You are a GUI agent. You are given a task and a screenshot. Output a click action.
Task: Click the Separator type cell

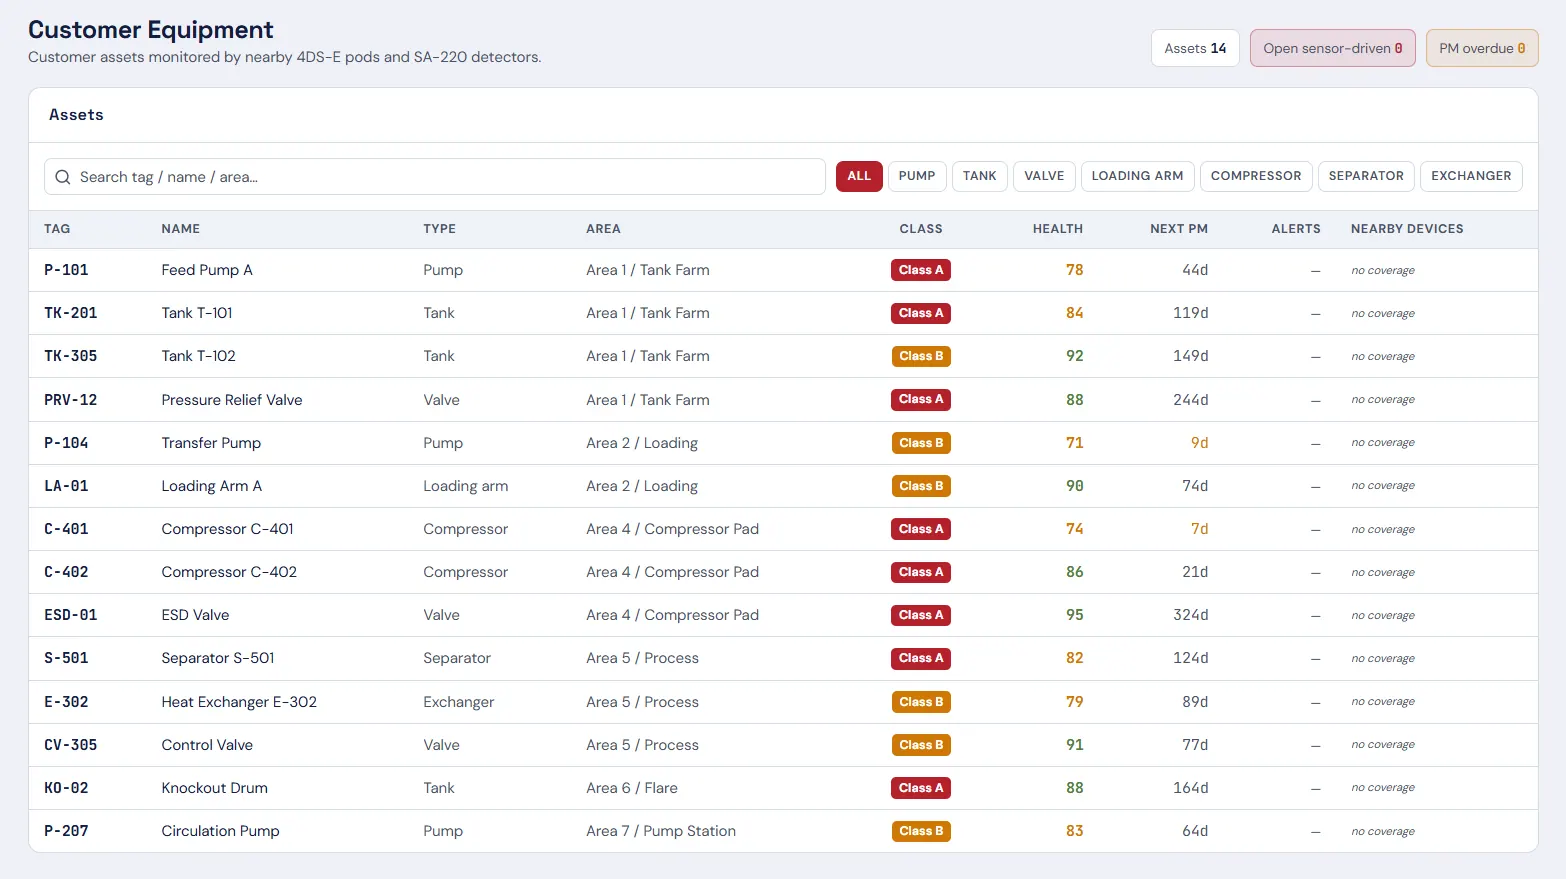457,658
